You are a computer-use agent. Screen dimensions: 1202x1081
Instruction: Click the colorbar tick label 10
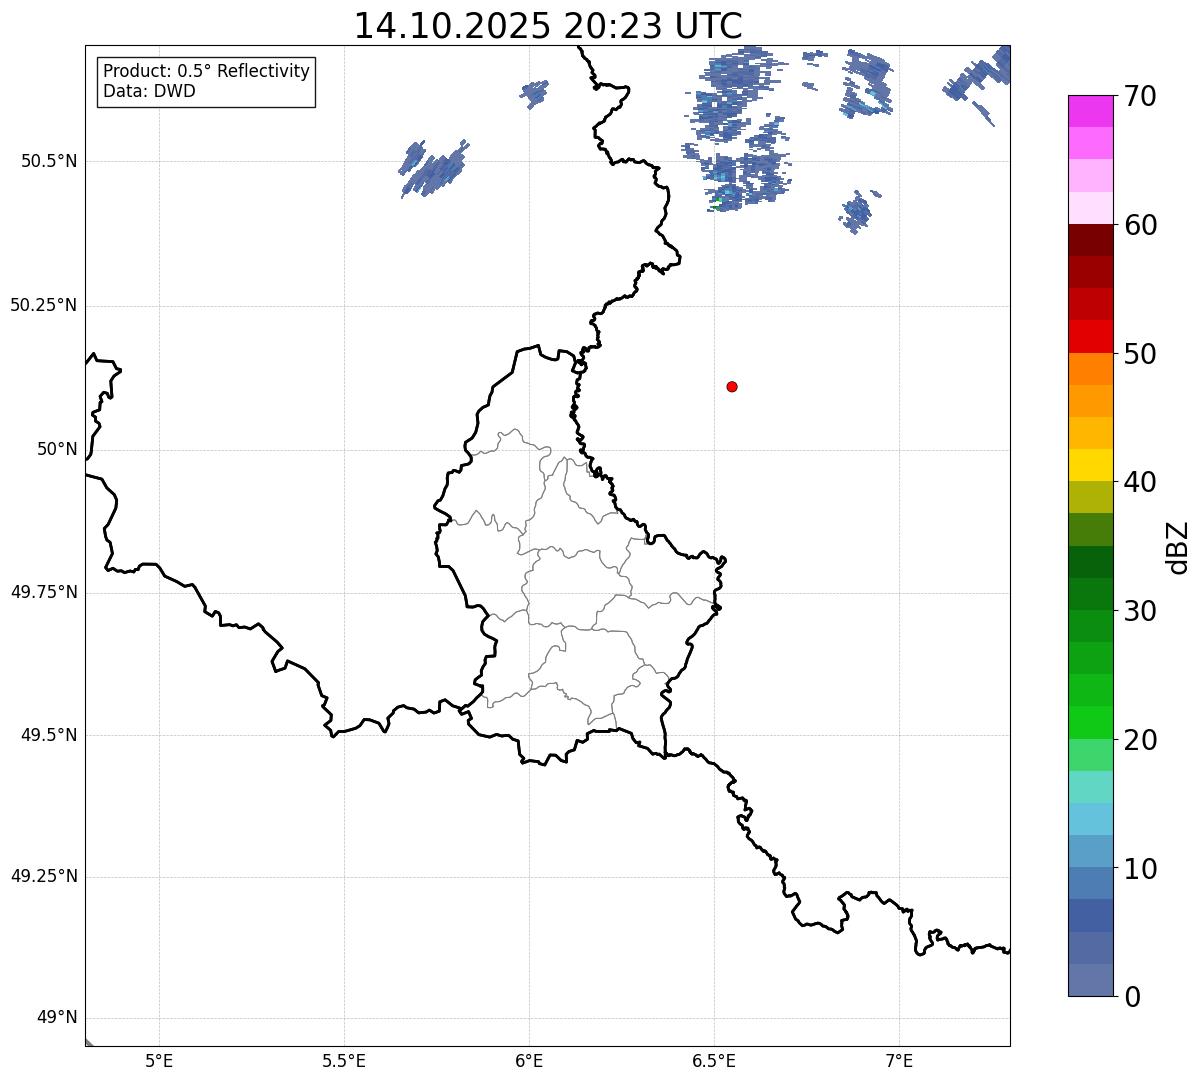1139,869
